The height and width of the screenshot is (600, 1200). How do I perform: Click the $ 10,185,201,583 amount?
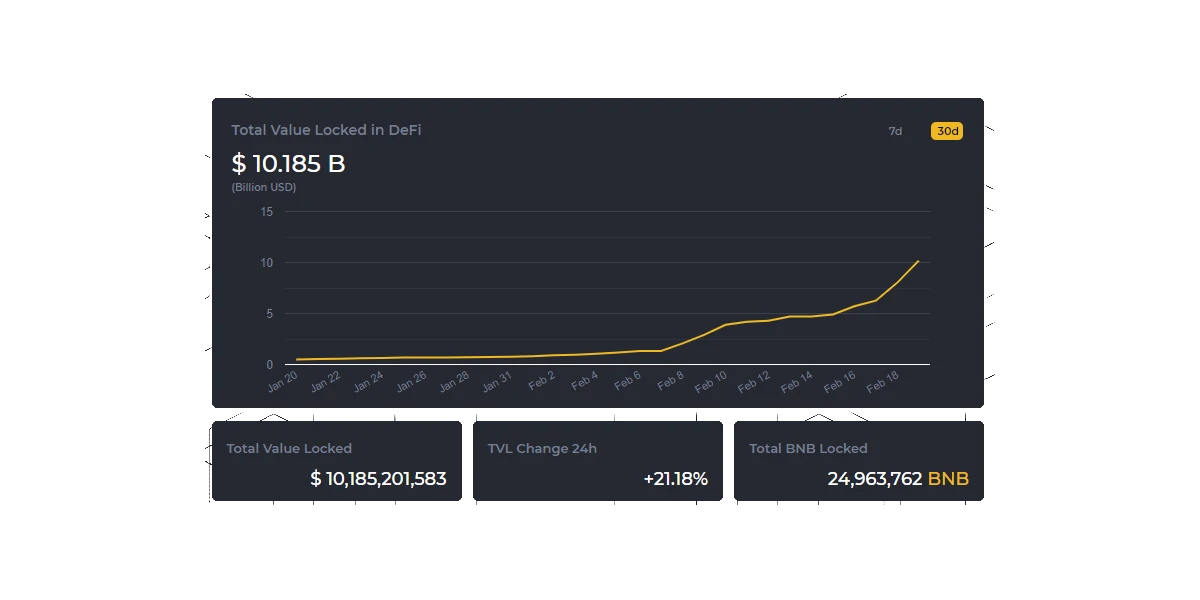378,479
